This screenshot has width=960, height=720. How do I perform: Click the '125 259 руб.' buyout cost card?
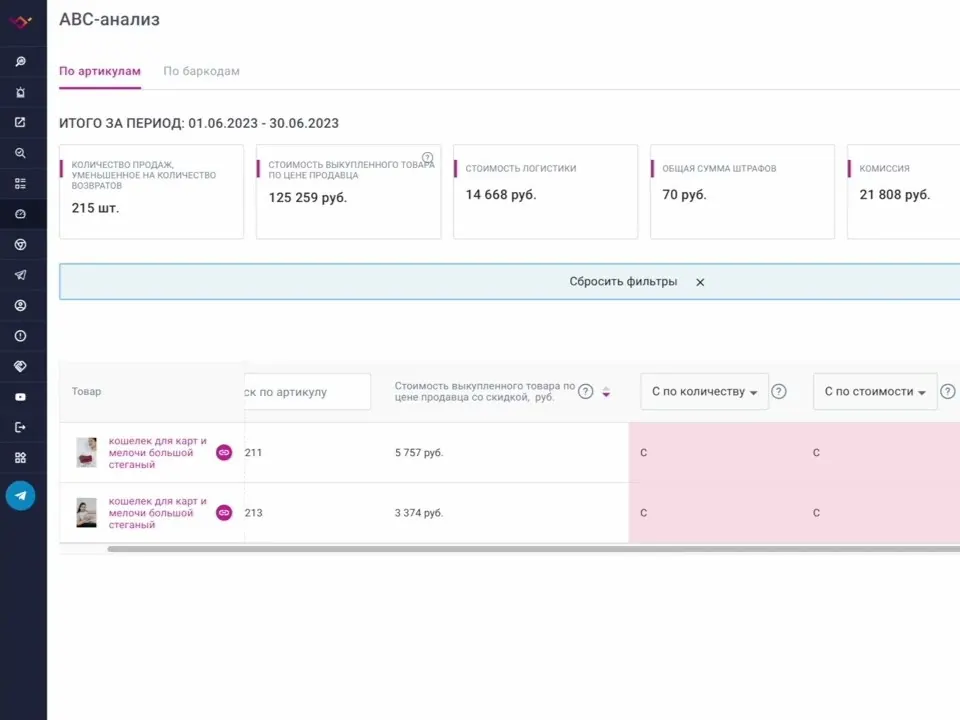point(348,192)
